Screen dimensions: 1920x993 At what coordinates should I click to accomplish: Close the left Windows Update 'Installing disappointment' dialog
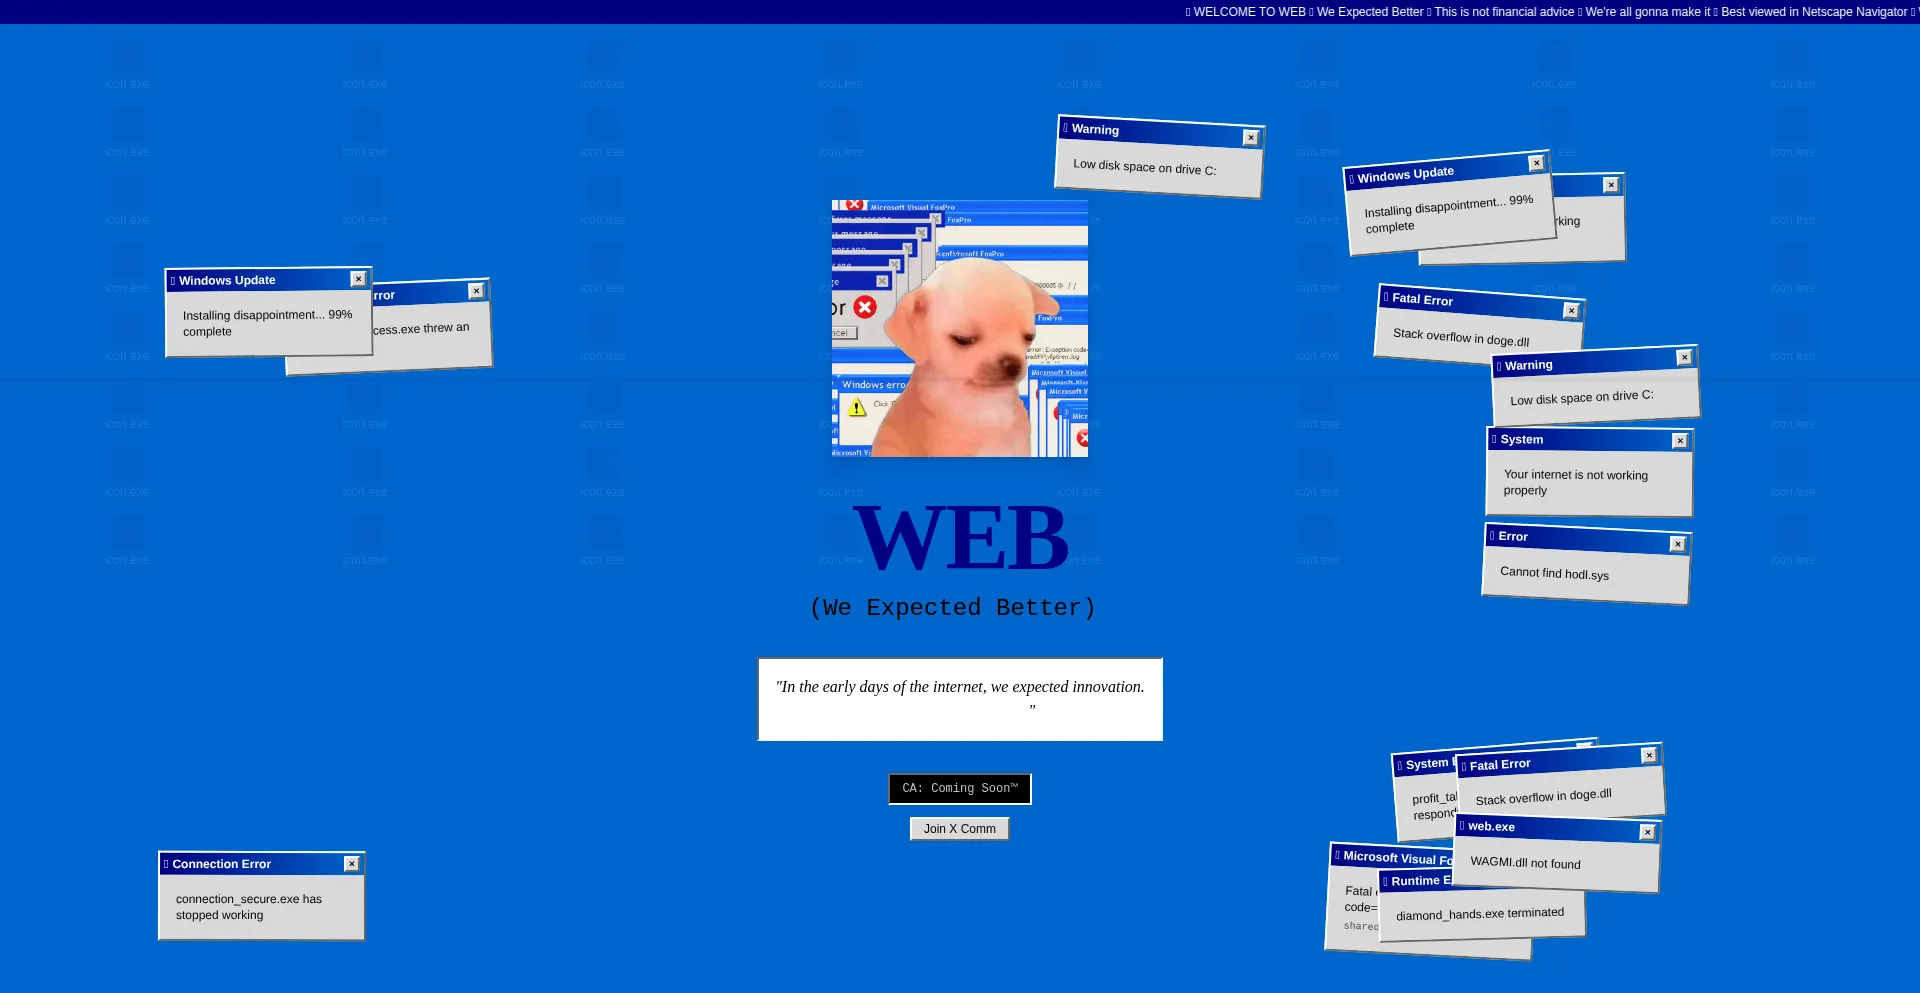click(x=358, y=279)
